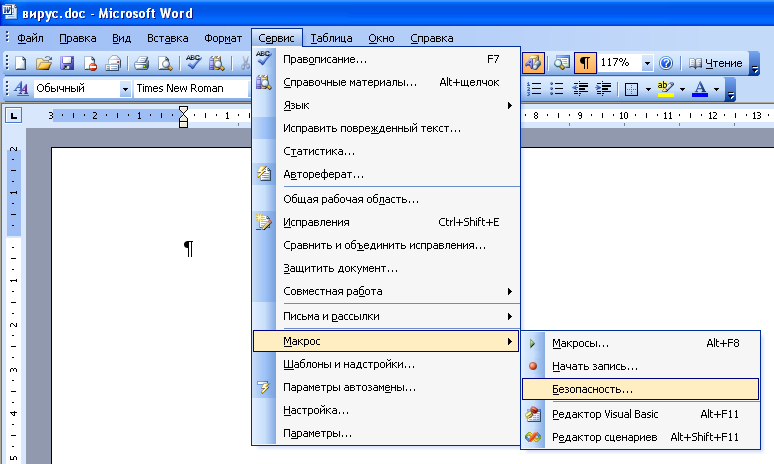Choose Правописание in Сервис menu
The width and height of the screenshot is (774, 464).
[x=386, y=59]
